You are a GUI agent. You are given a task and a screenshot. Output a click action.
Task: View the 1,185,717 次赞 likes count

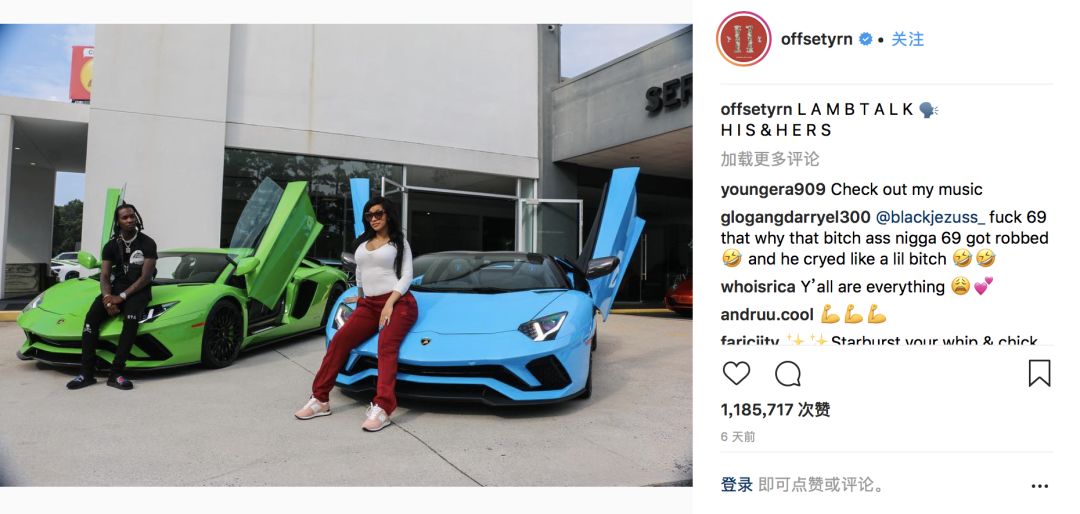coord(776,410)
